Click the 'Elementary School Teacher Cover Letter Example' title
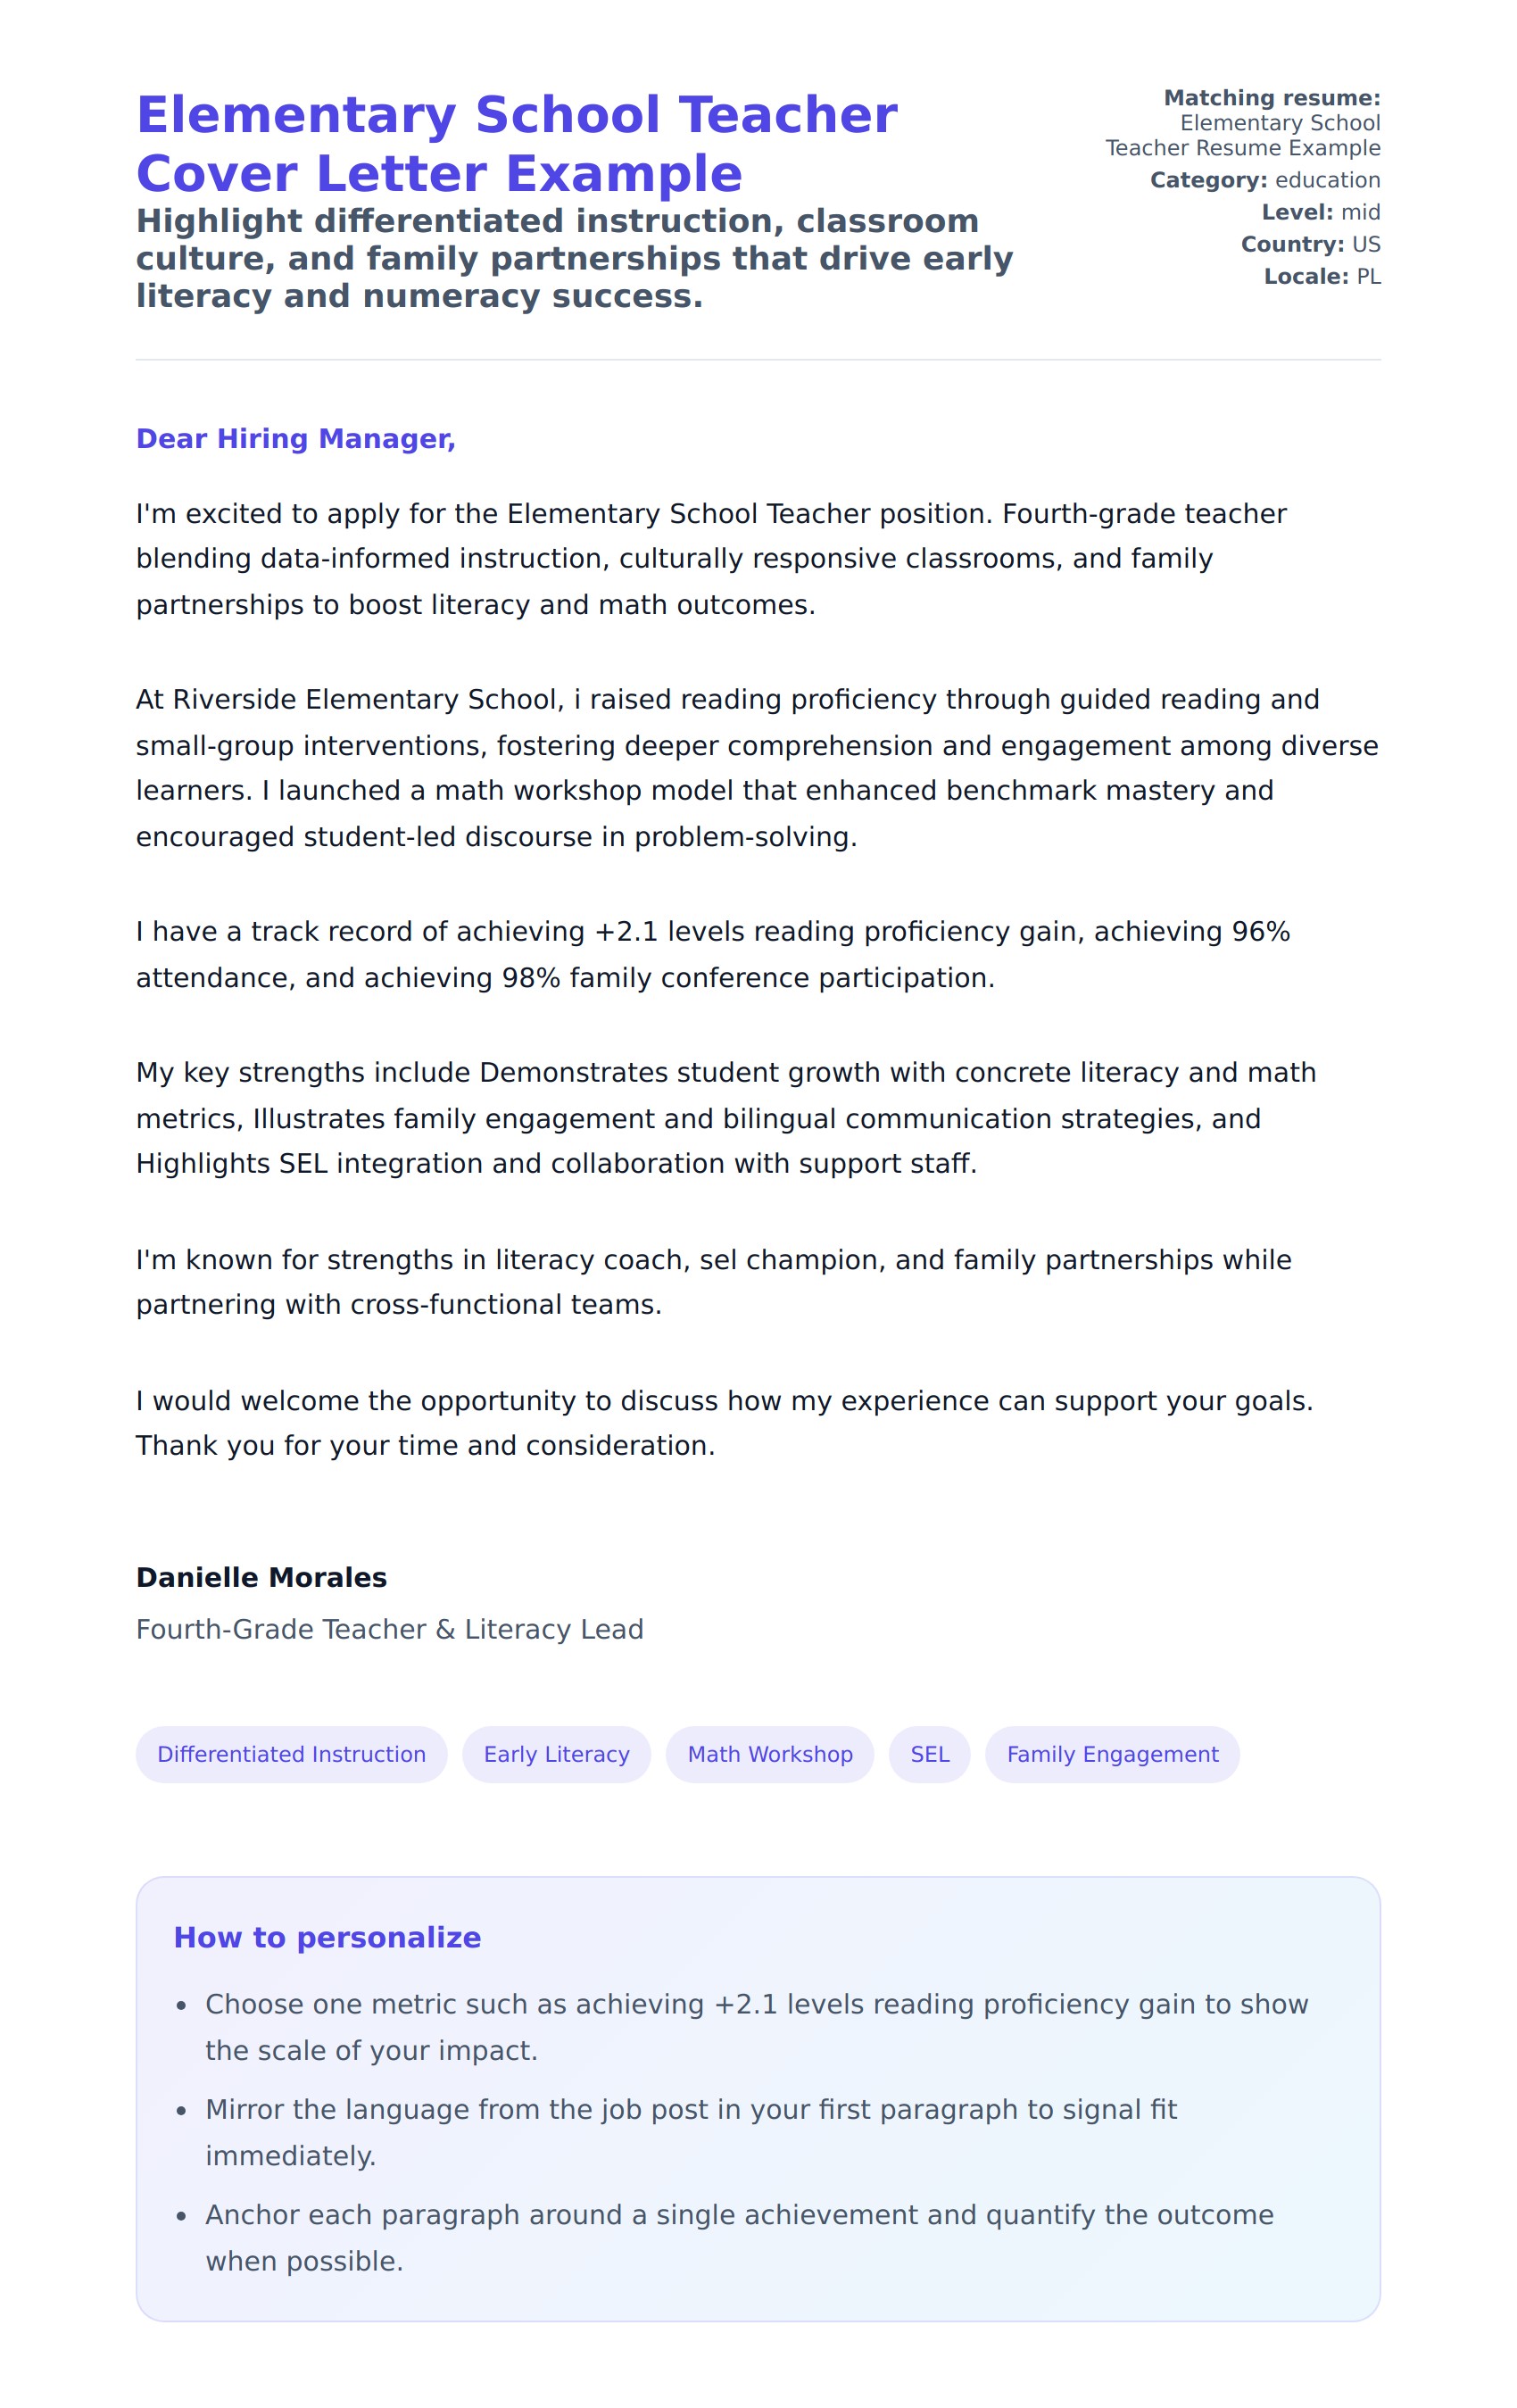This screenshot has width=1517, height=2408. pyautogui.click(x=516, y=144)
